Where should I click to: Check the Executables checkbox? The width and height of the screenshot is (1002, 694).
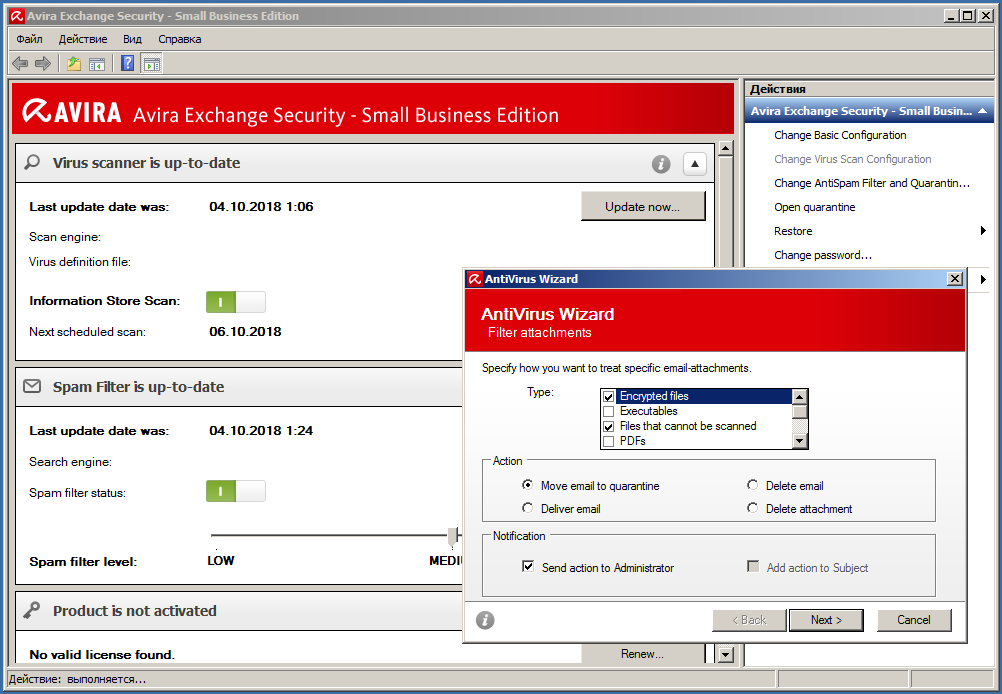608,411
